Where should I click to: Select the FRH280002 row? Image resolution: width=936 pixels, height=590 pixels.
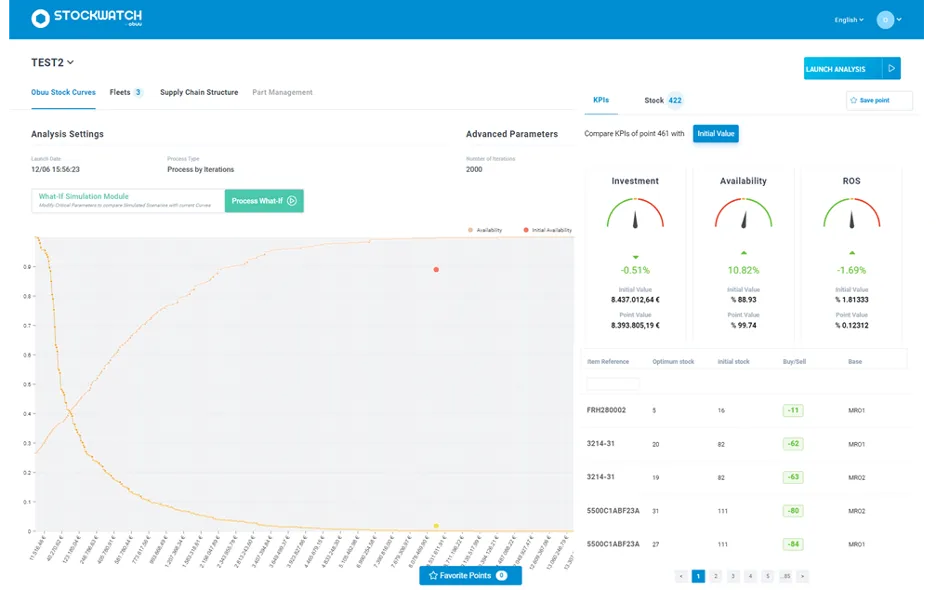744,410
